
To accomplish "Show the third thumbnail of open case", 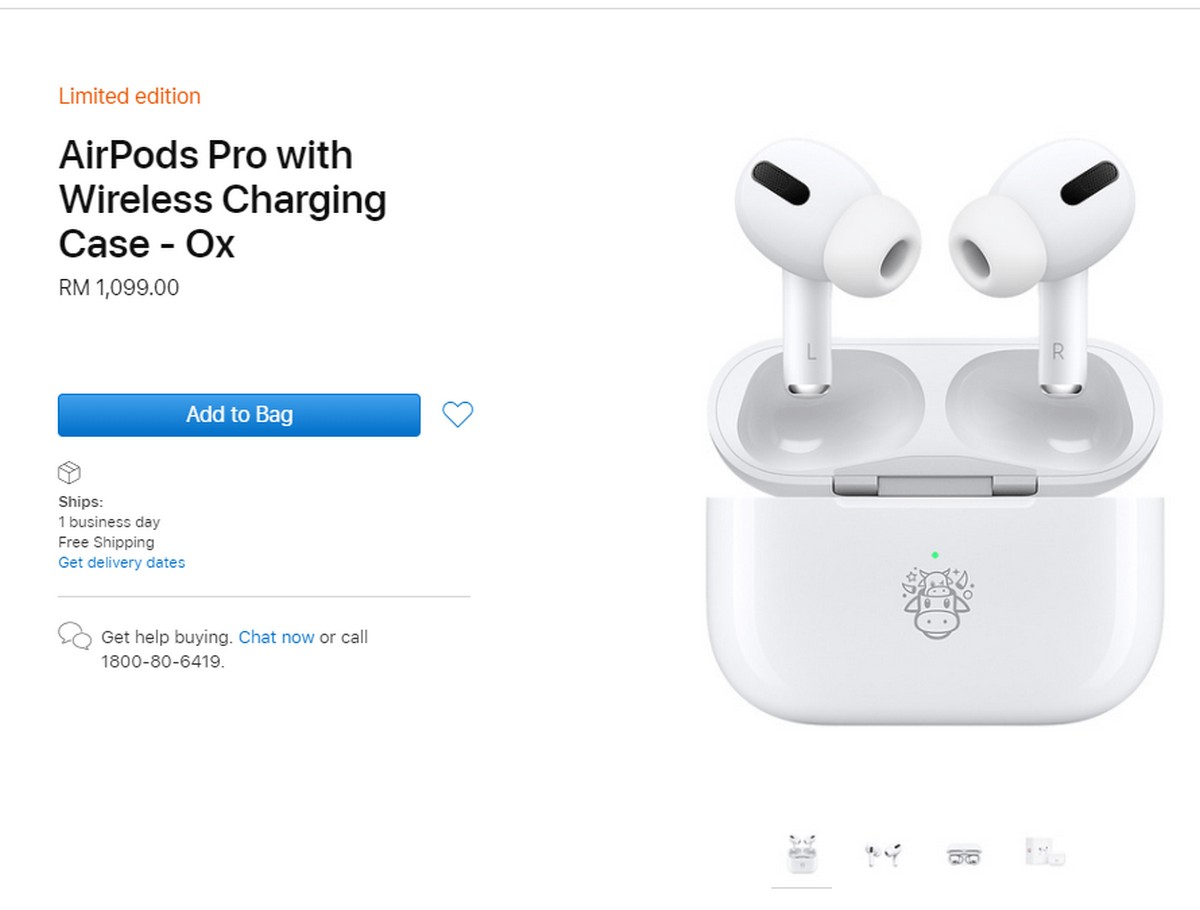I will click(x=964, y=856).
